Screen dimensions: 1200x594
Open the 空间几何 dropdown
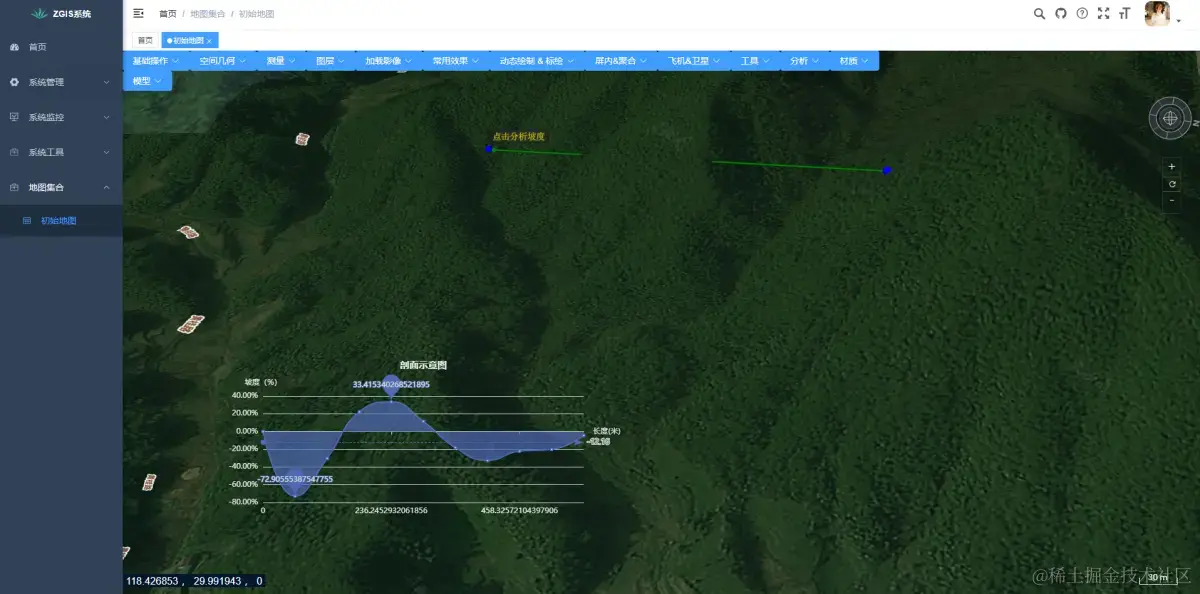click(222, 61)
